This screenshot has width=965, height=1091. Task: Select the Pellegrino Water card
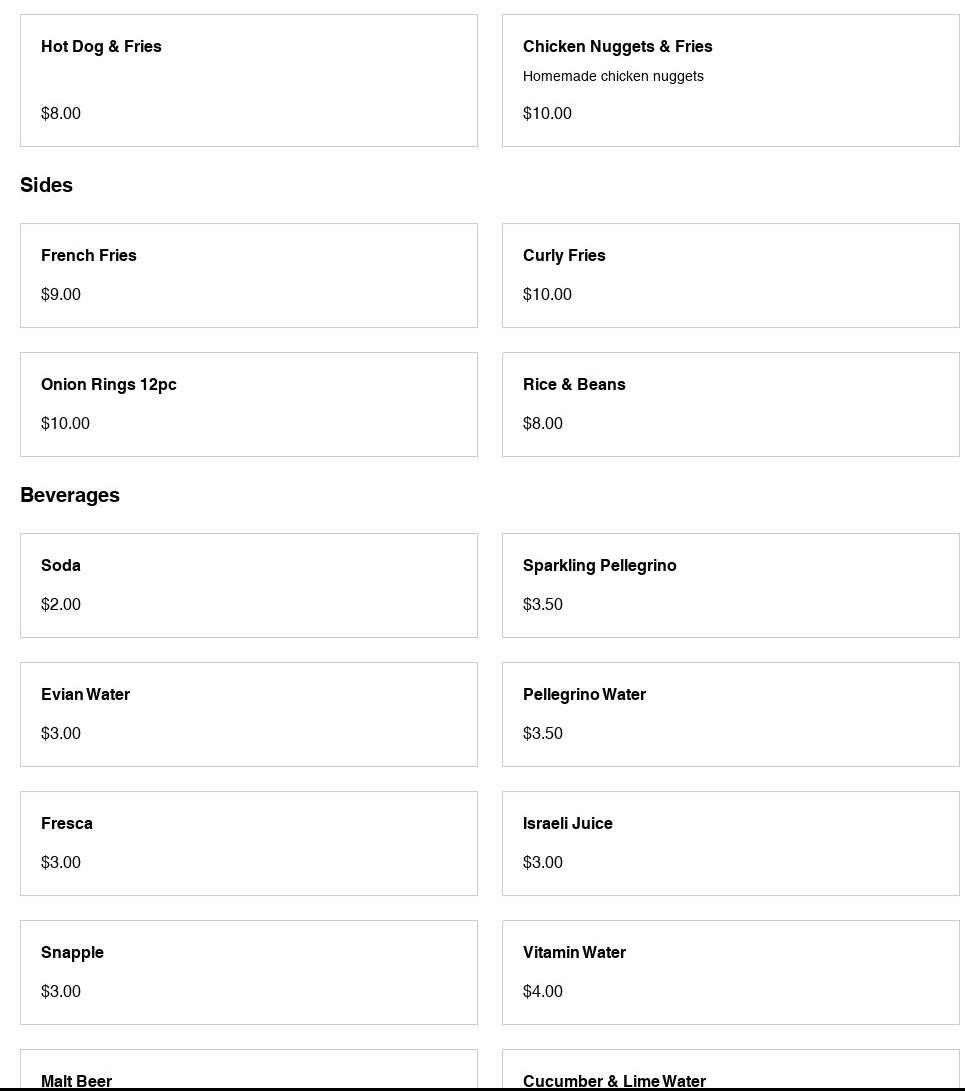[730, 714]
